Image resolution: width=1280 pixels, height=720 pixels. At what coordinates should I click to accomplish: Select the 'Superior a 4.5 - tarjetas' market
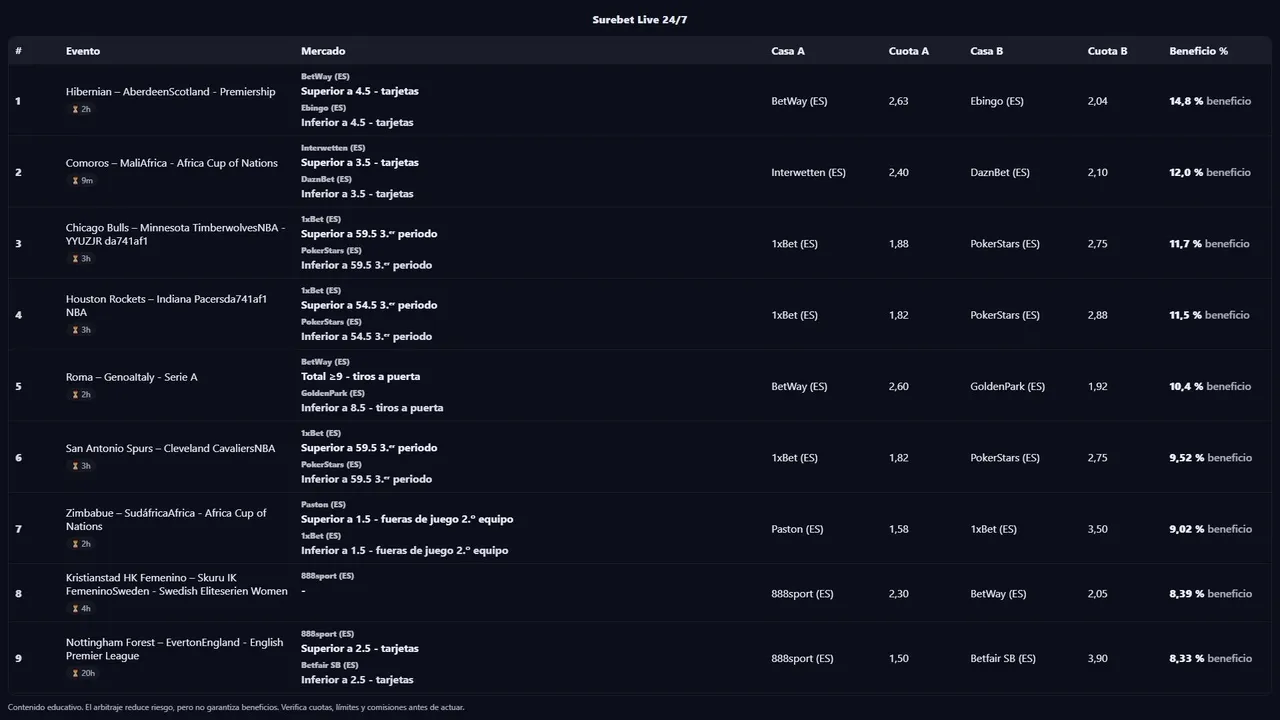click(x=360, y=91)
